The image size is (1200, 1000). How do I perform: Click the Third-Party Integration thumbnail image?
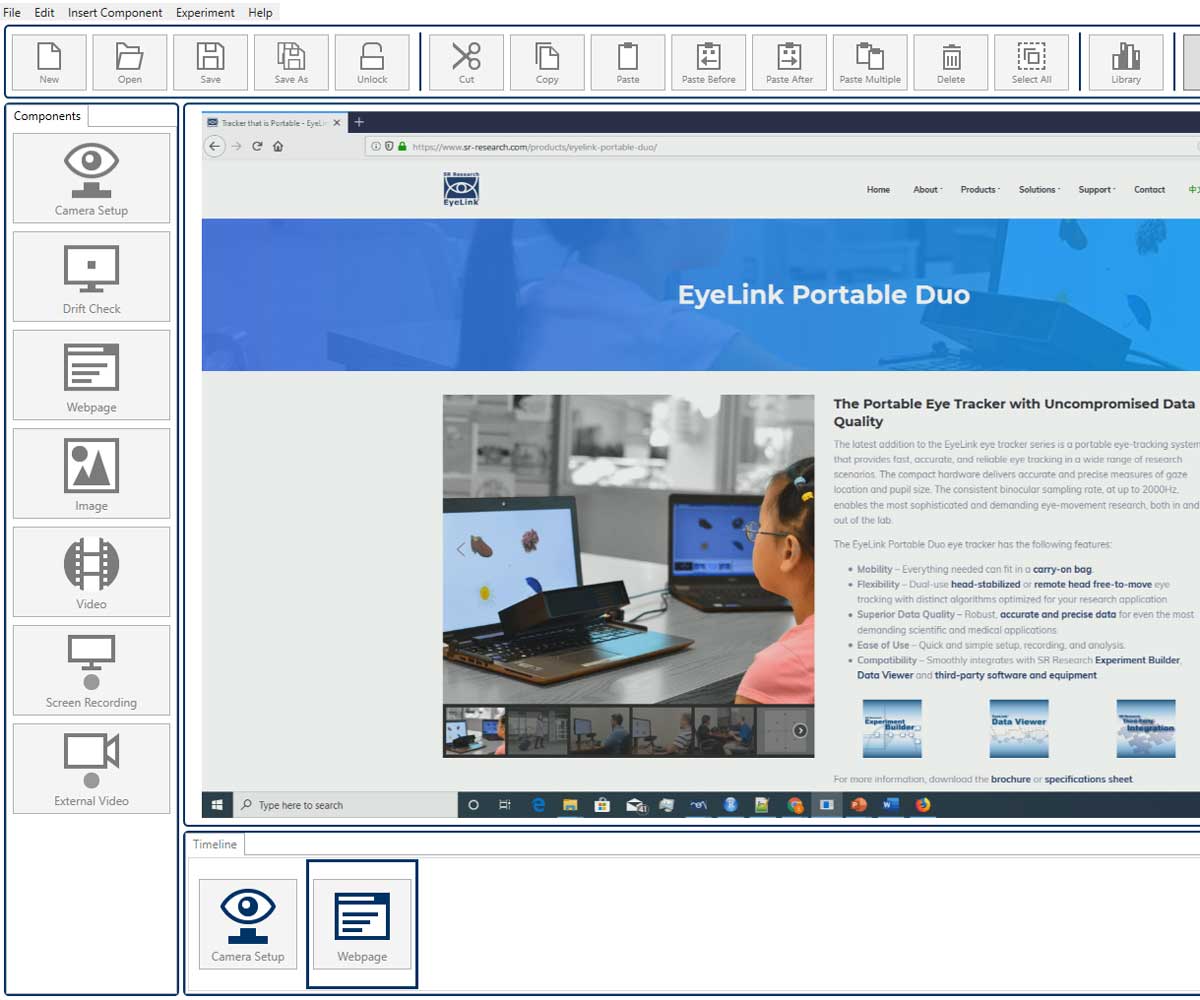(1146, 728)
